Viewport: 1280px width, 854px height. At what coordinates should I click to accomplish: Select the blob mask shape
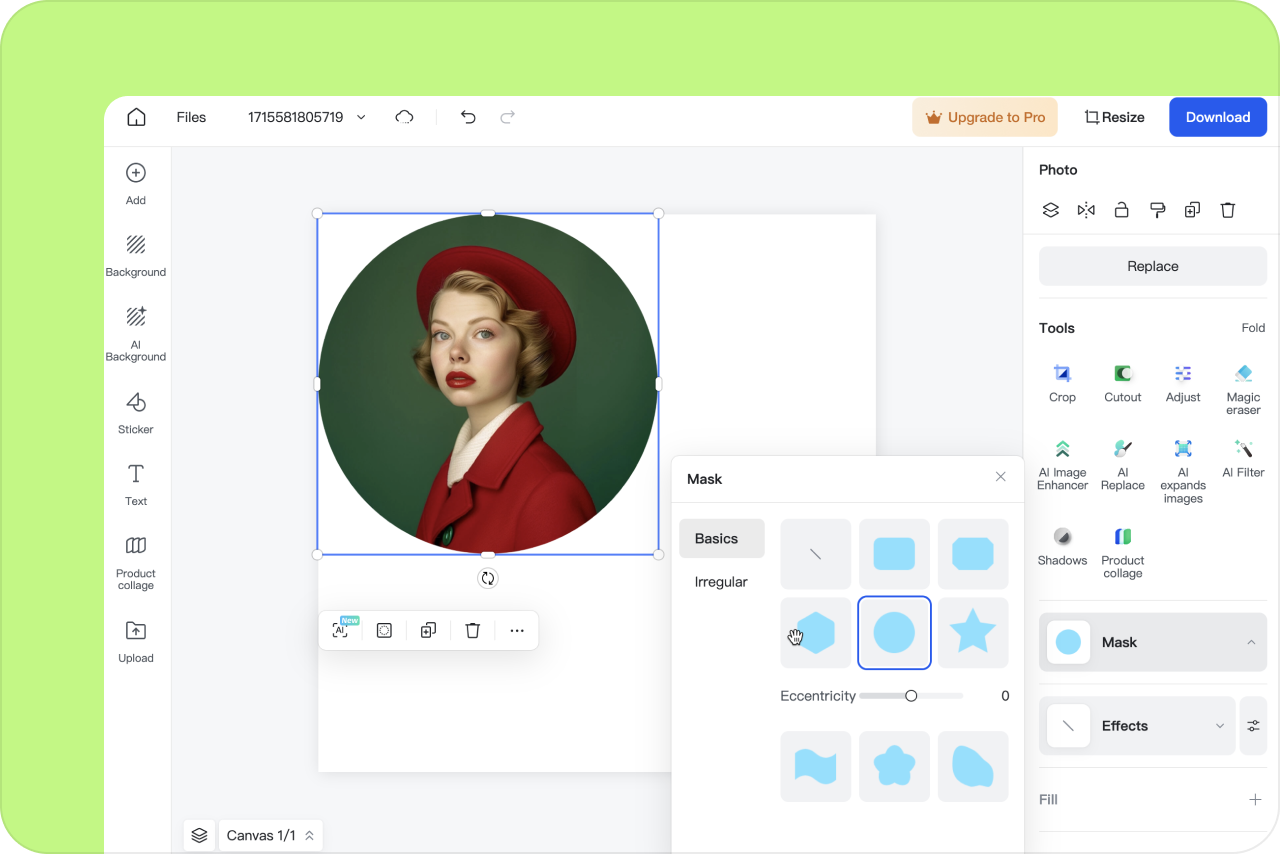tap(973, 767)
